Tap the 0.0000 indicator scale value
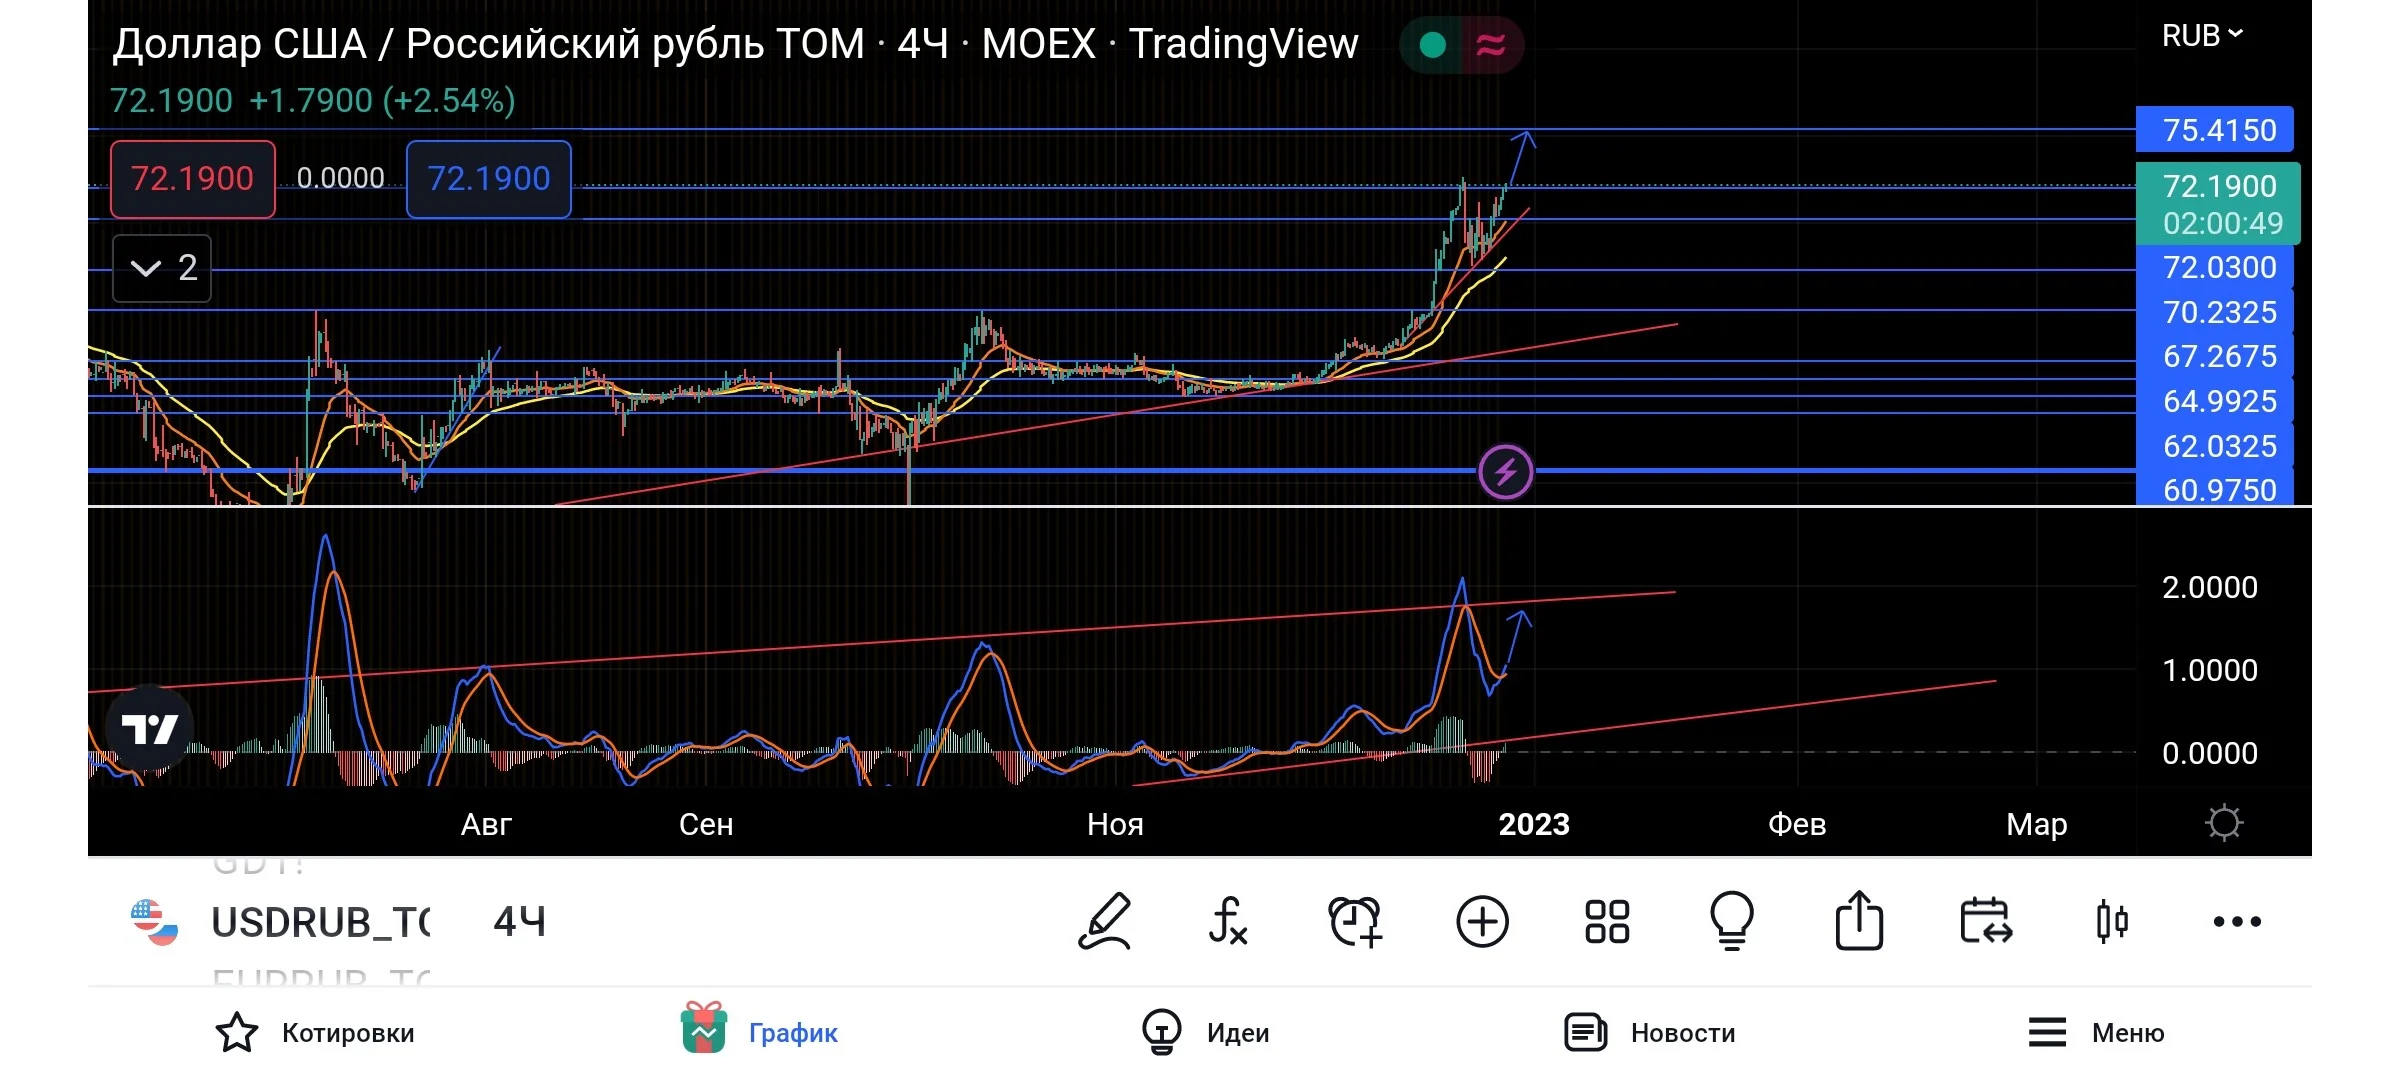2400x1080 pixels. [x=2210, y=753]
